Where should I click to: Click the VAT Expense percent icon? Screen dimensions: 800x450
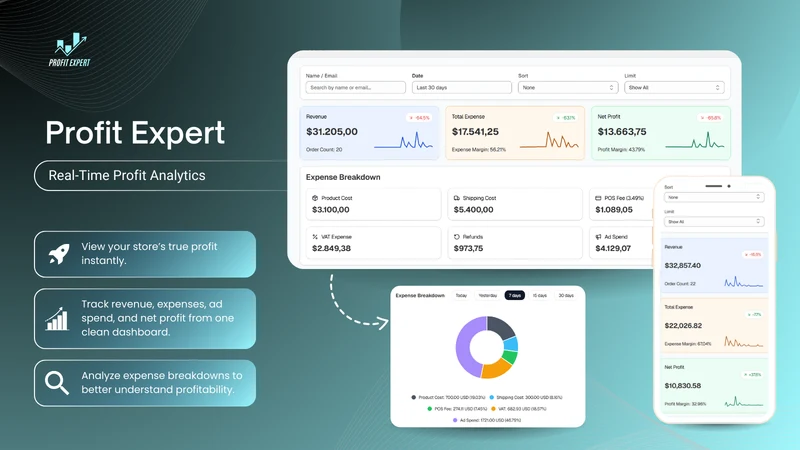point(315,237)
